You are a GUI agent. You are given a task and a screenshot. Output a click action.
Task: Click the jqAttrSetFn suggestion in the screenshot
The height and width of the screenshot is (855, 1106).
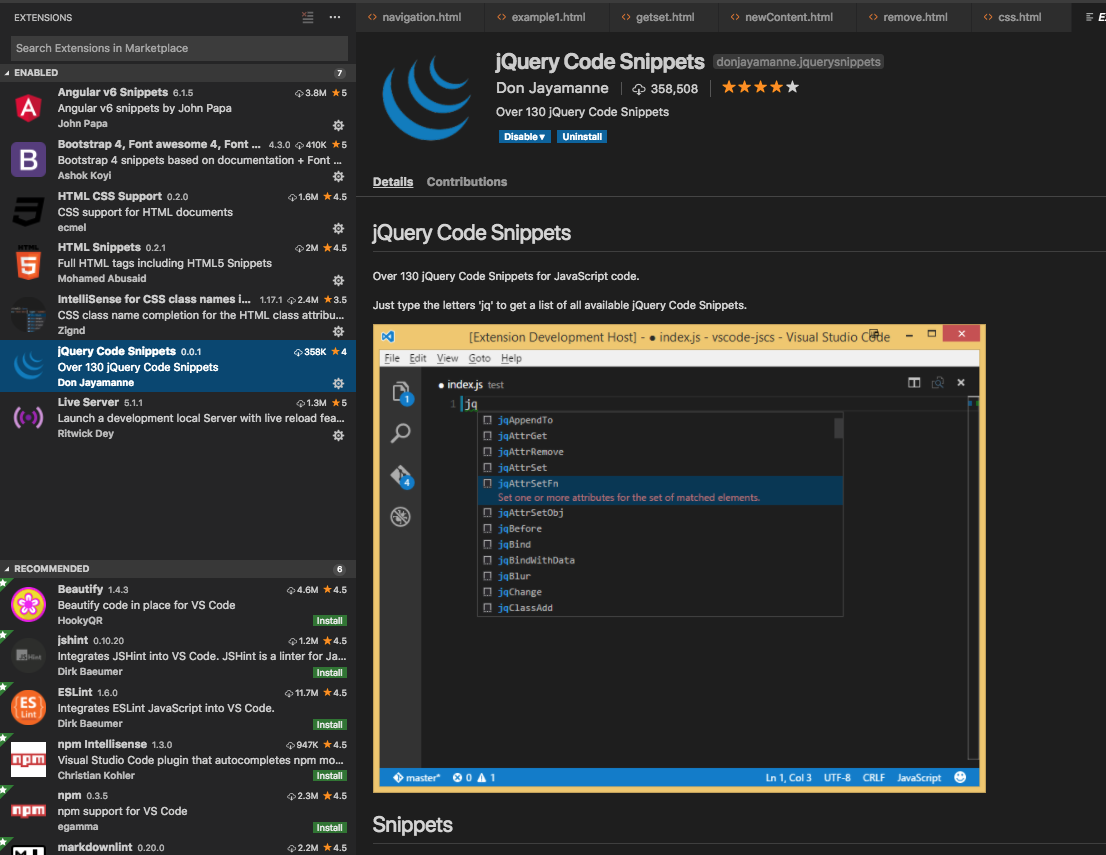[660, 490]
